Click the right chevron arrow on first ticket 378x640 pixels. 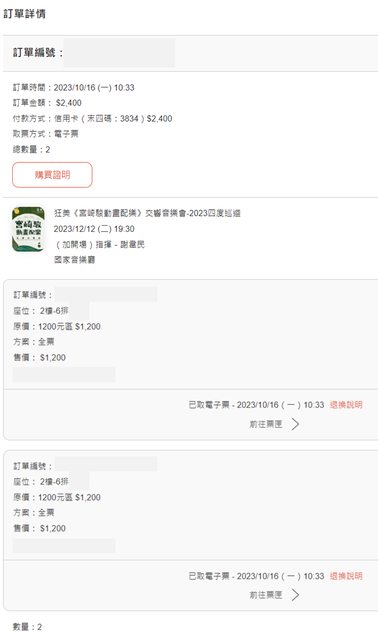pyautogui.click(x=296, y=424)
